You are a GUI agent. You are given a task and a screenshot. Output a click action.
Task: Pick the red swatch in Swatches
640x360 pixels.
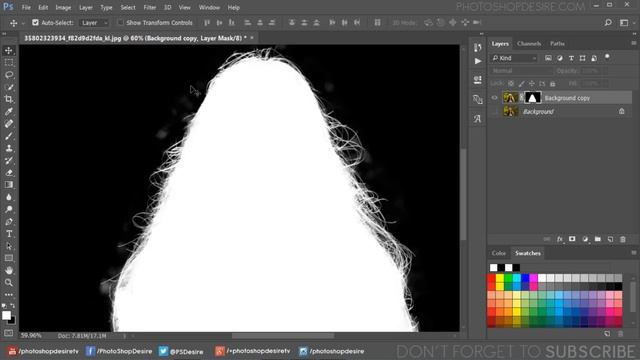pos(491,278)
